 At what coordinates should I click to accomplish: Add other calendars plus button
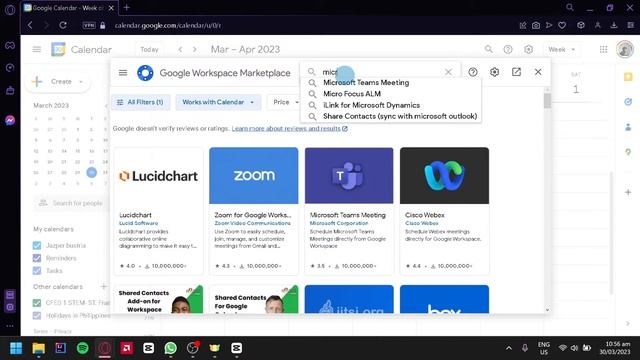click(x=104, y=287)
